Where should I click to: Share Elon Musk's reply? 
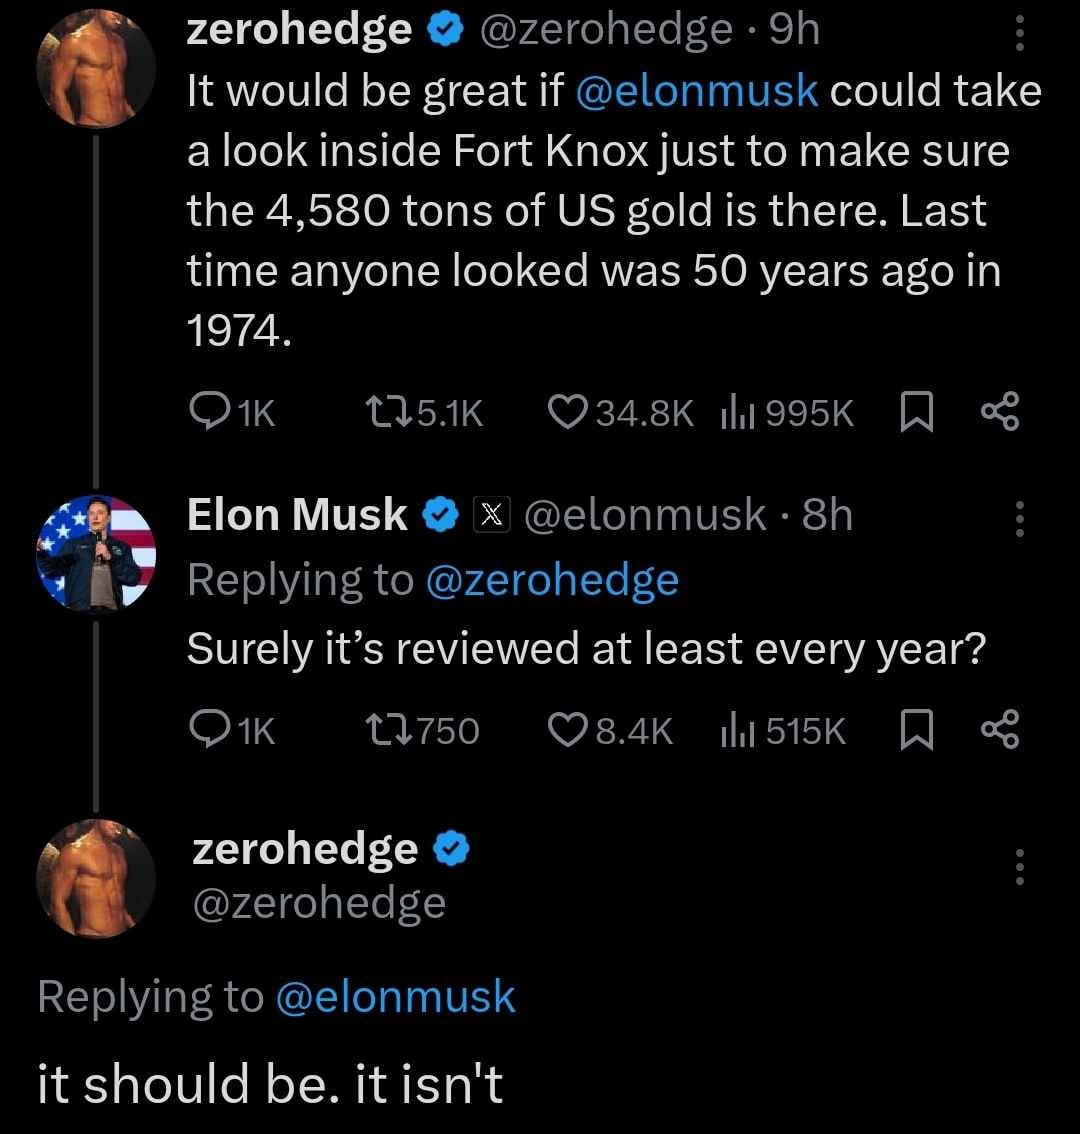click(999, 732)
